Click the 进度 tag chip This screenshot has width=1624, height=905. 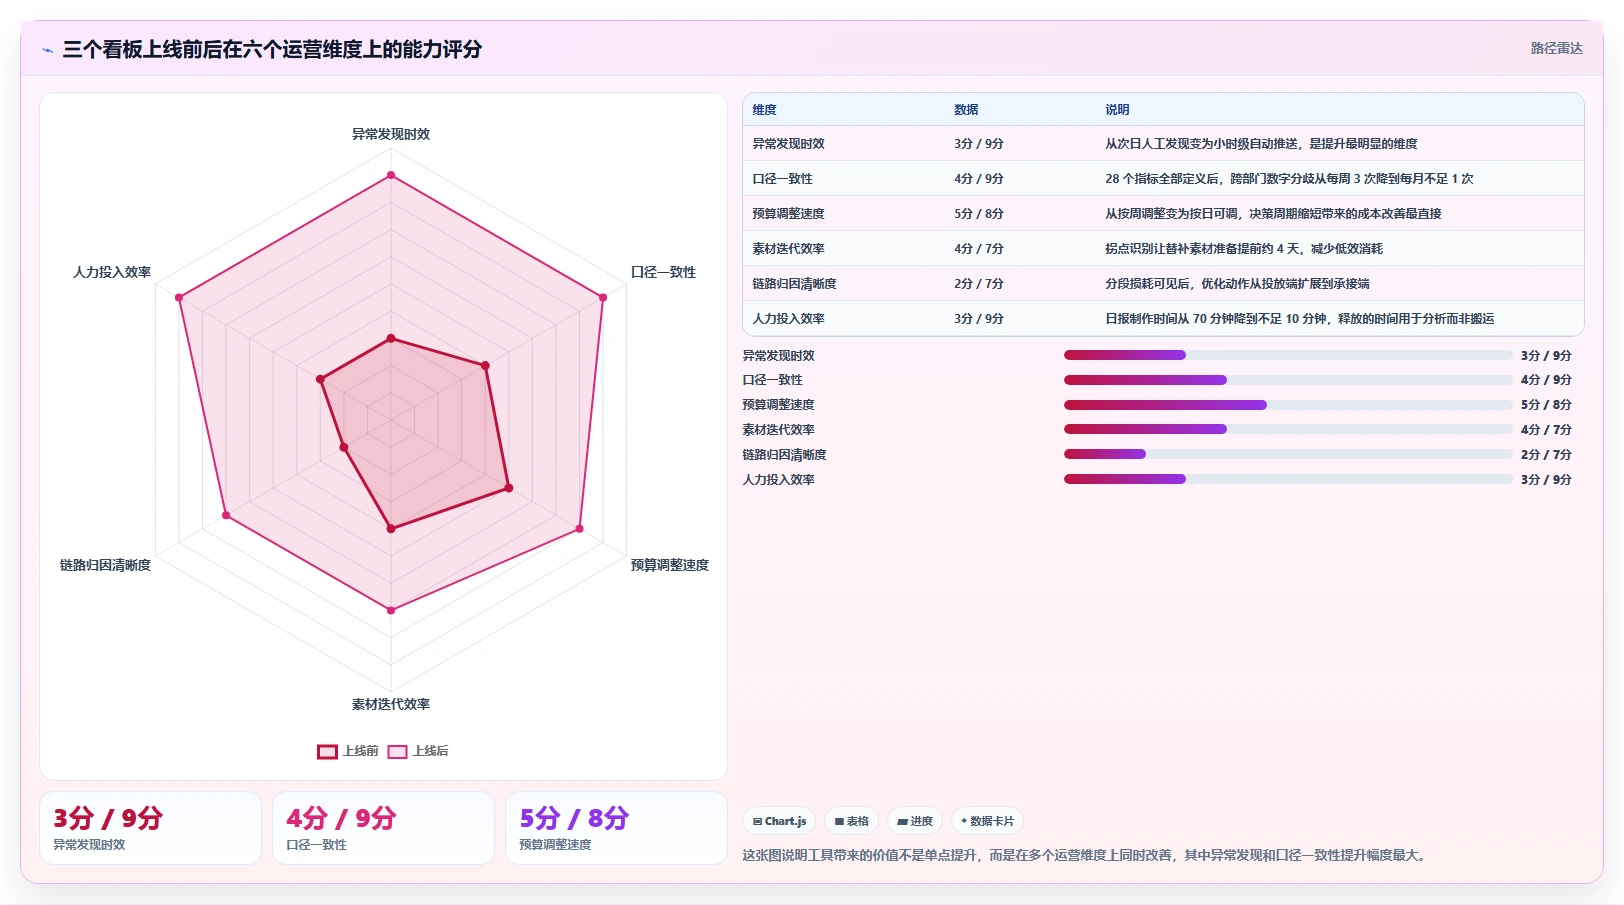pos(915,821)
